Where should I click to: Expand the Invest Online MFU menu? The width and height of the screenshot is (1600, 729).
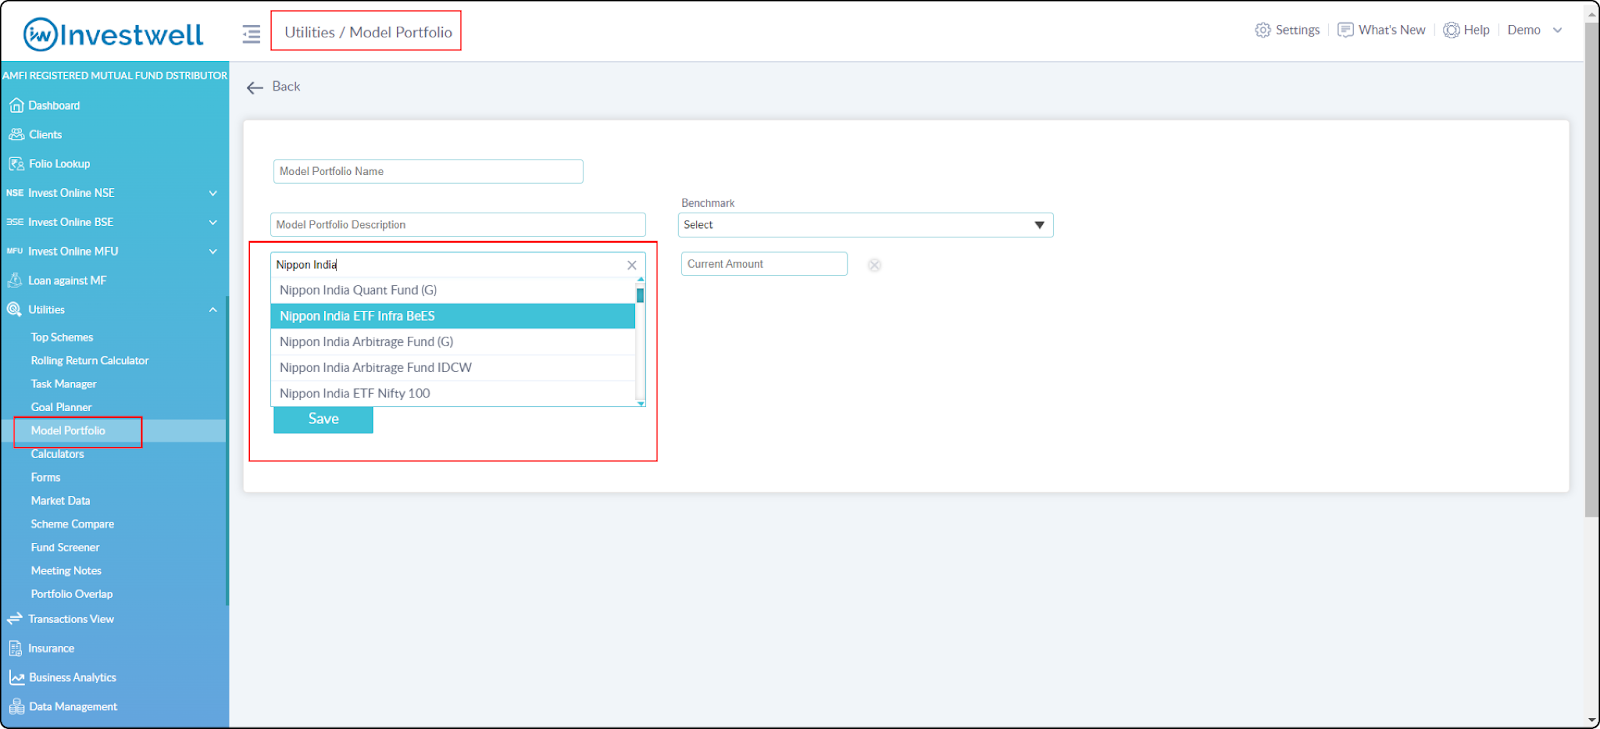[x=213, y=251]
